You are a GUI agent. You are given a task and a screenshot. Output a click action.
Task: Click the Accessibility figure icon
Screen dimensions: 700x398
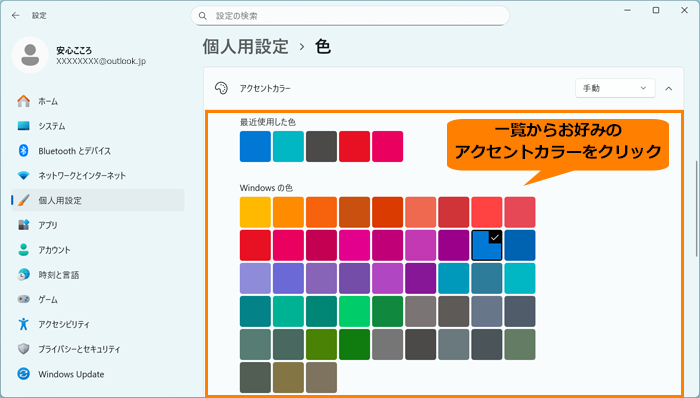(x=24, y=324)
